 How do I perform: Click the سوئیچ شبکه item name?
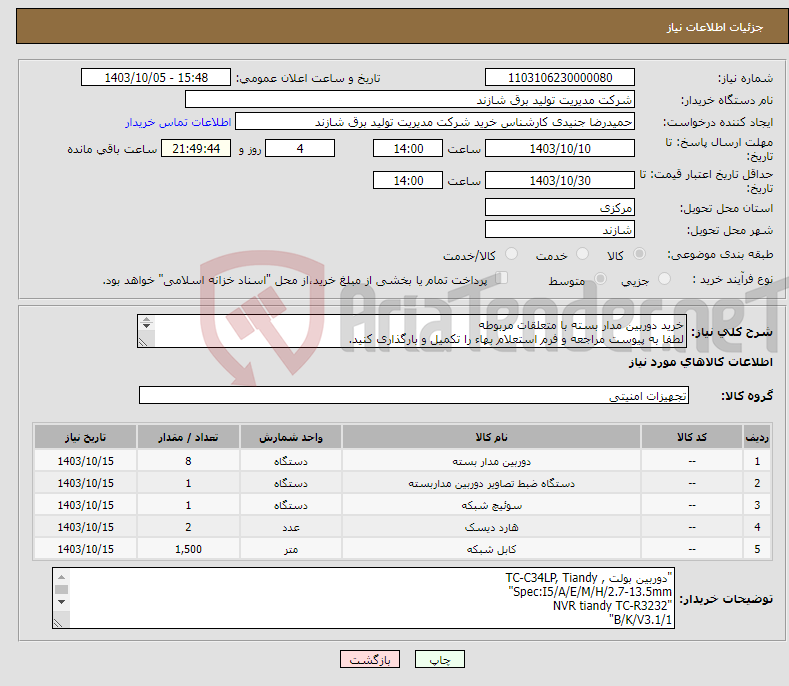(x=491, y=505)
